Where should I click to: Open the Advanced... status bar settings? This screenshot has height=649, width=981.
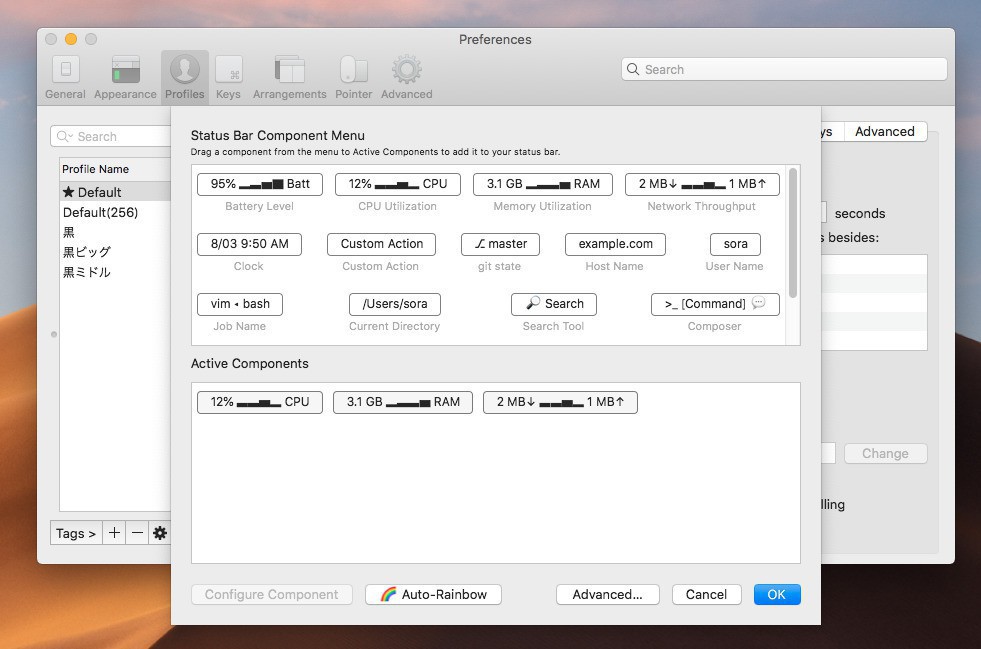point(607,594)
